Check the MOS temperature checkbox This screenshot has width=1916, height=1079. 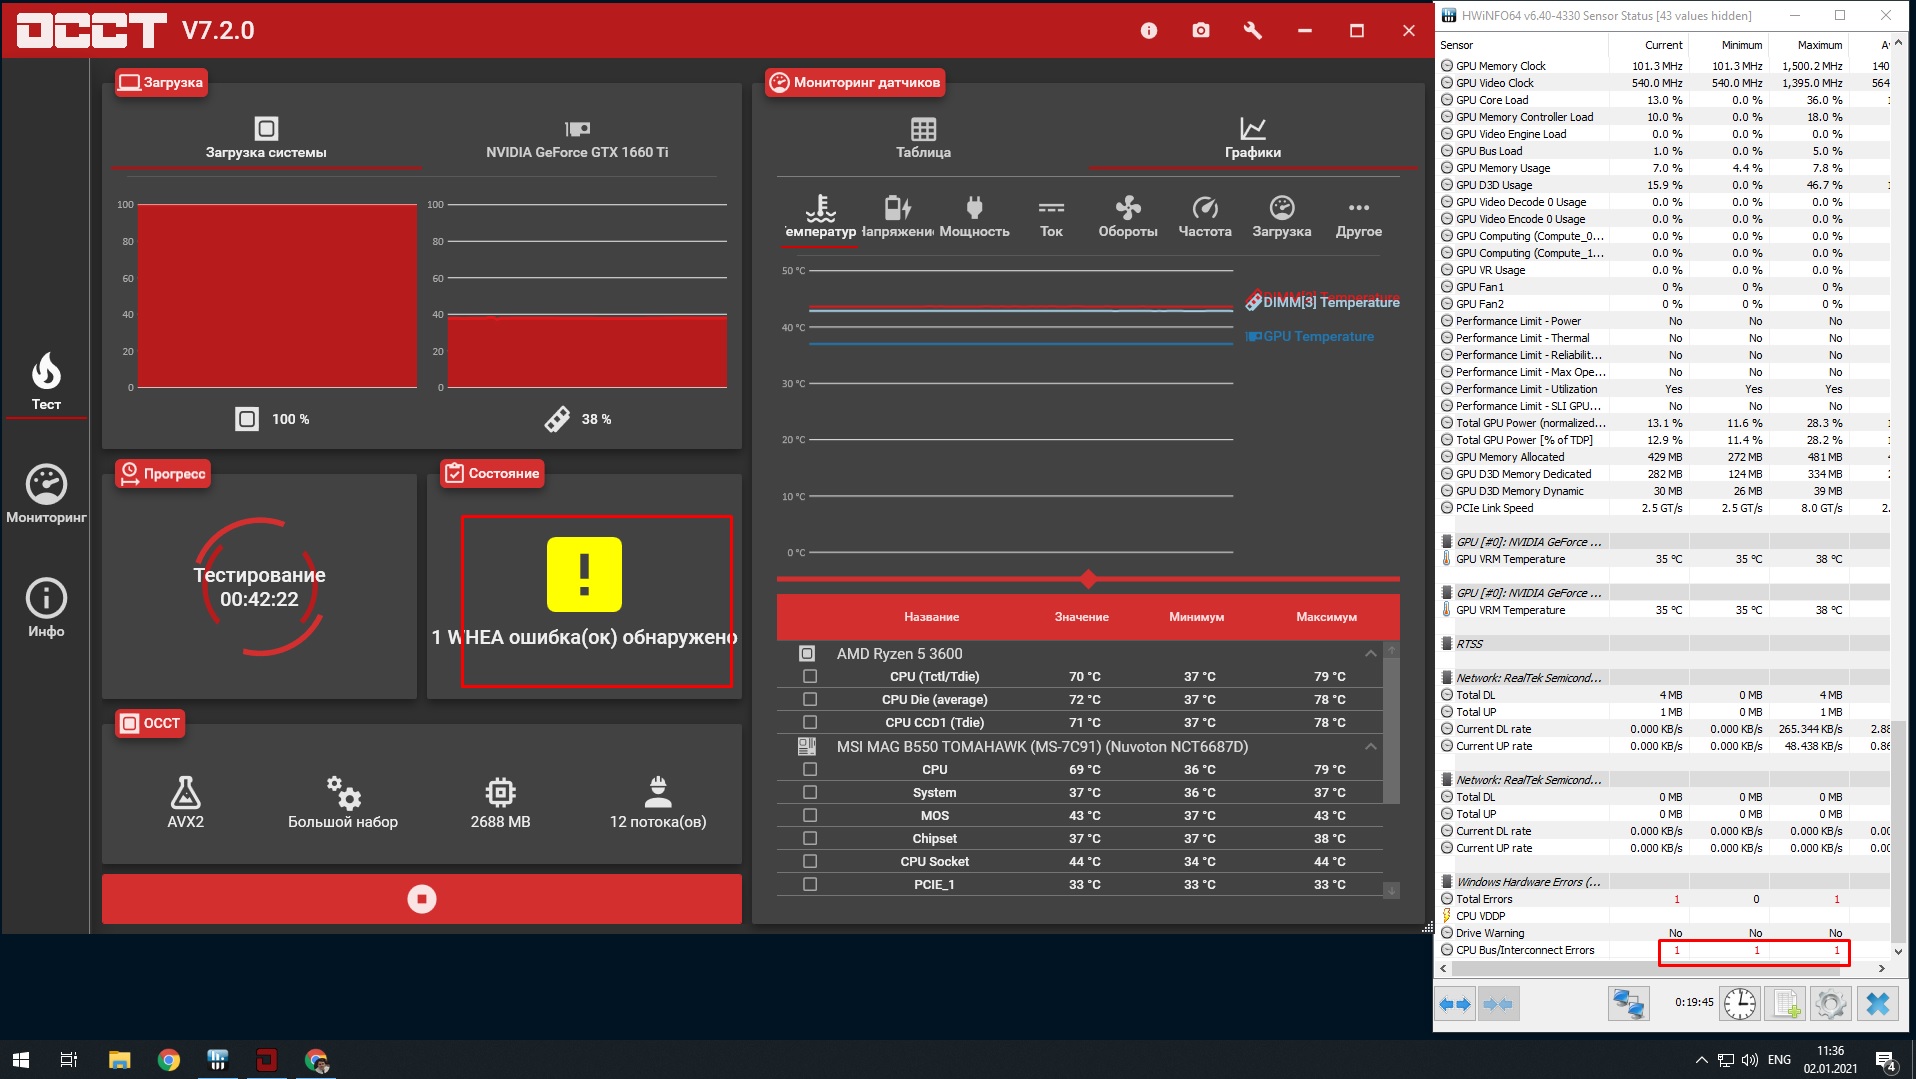810,816
